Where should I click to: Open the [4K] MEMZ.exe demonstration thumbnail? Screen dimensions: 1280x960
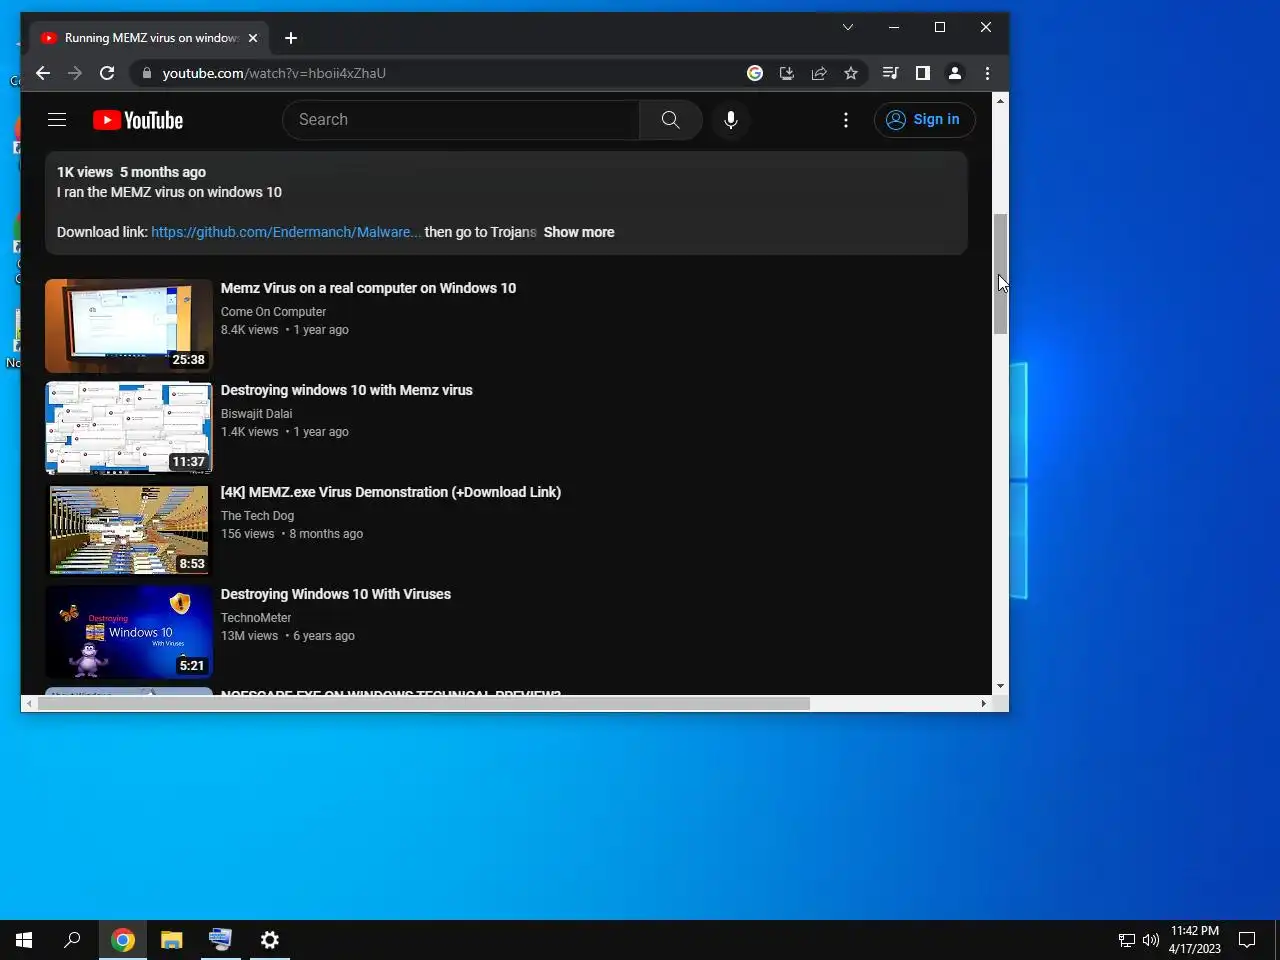[129, 530]
